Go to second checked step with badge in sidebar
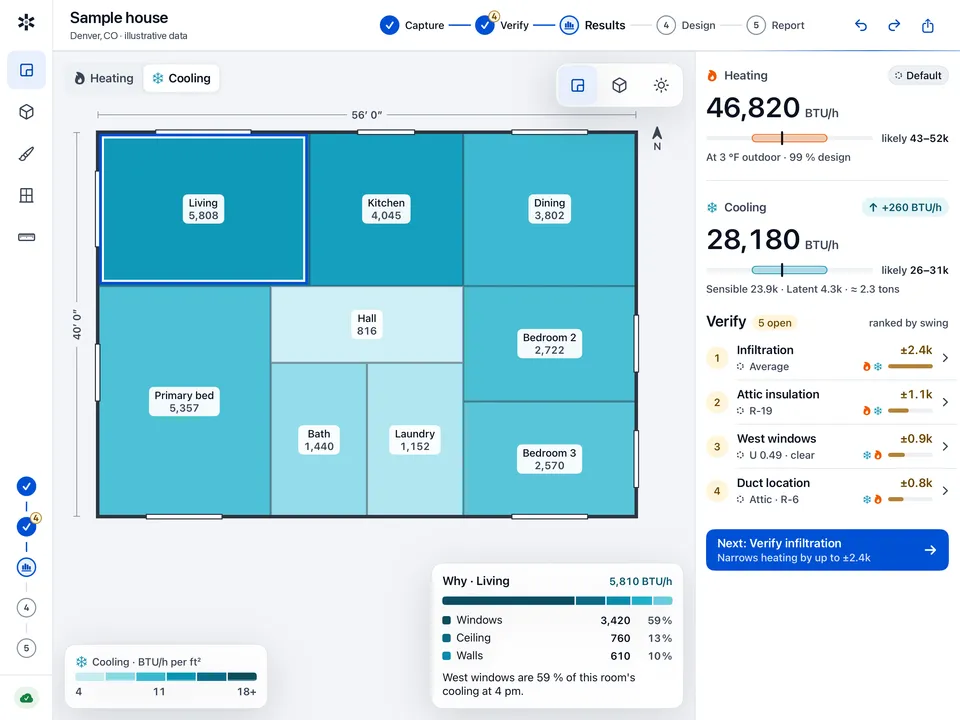The height and width of the screenshot is (720, 960). pos(26,527)
